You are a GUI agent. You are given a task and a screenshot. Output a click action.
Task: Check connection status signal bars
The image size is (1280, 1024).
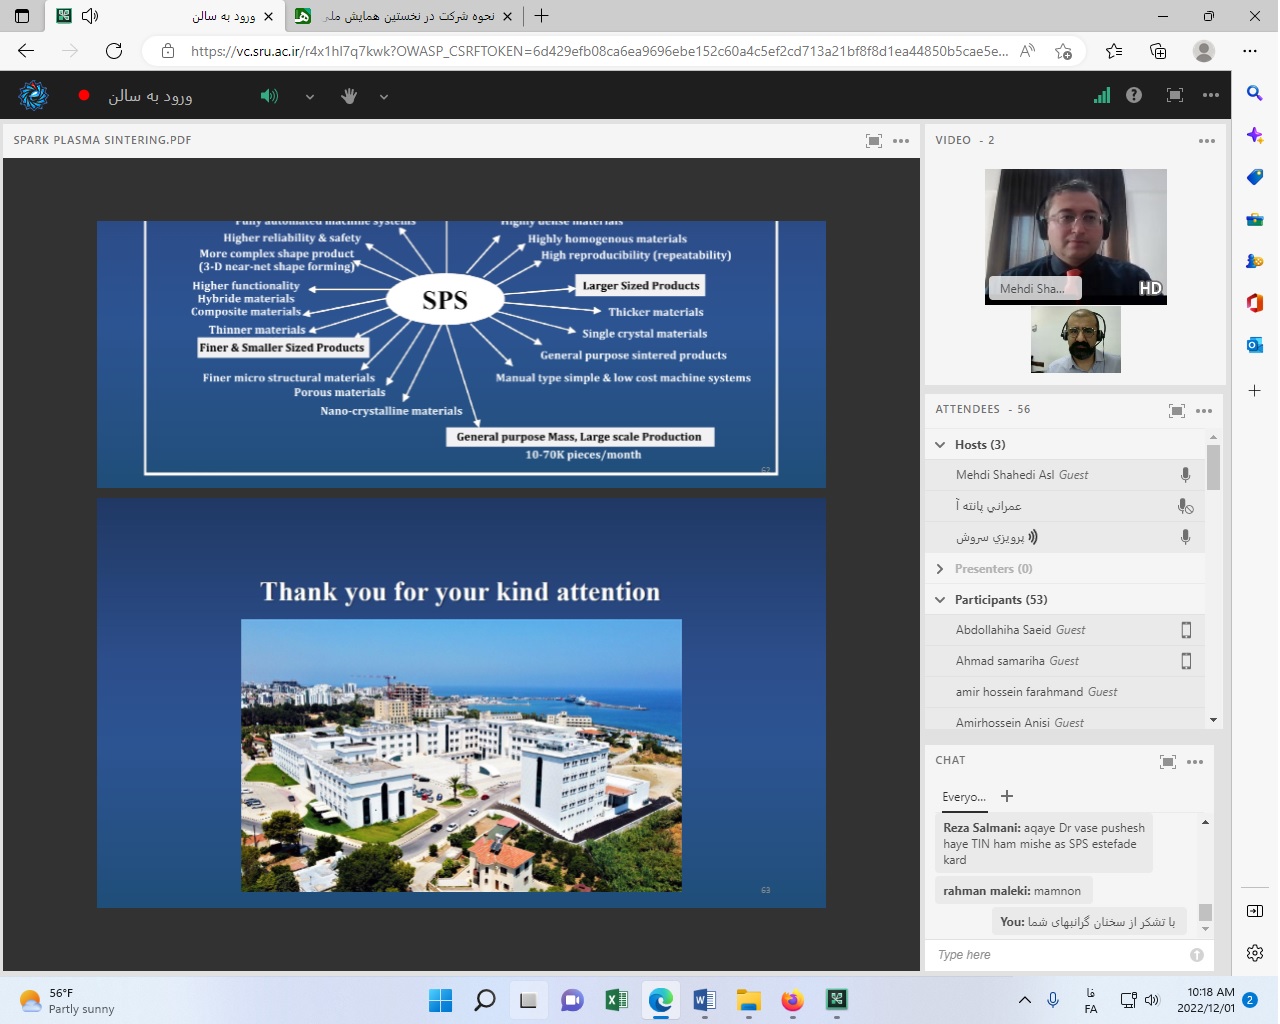tap(1102, 95)
